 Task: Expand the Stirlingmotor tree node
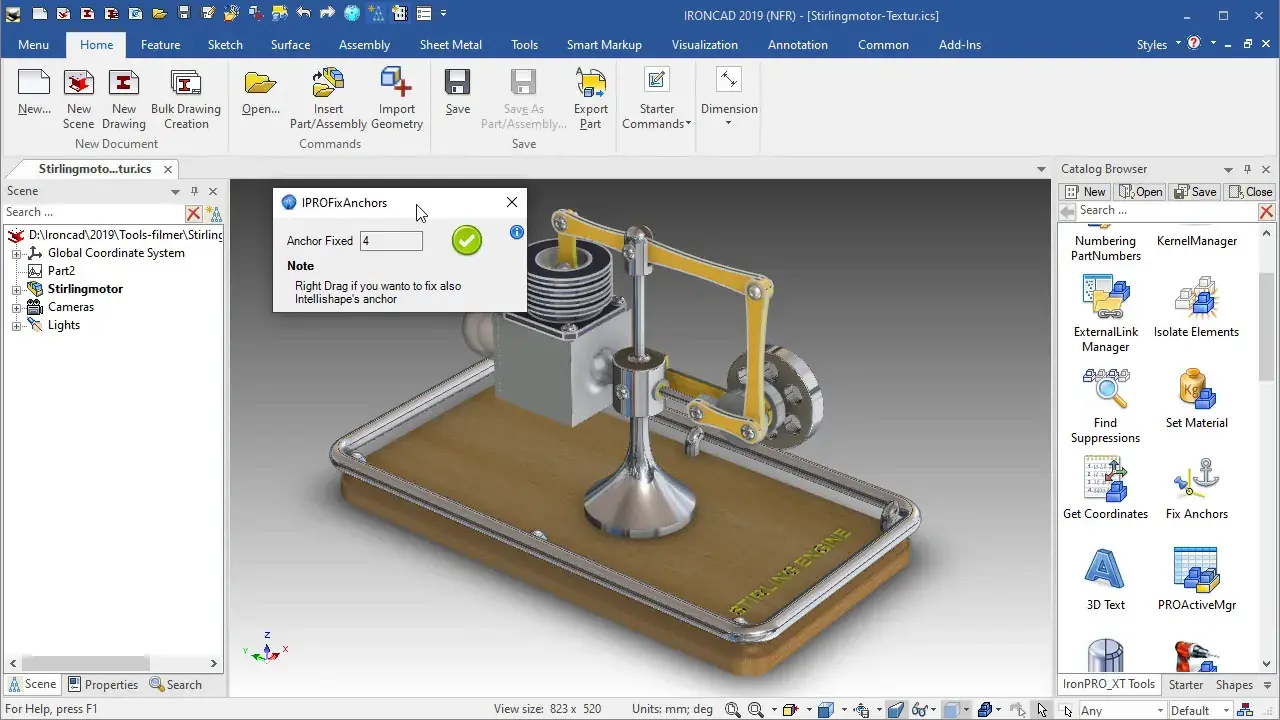(x=16, y=290)
